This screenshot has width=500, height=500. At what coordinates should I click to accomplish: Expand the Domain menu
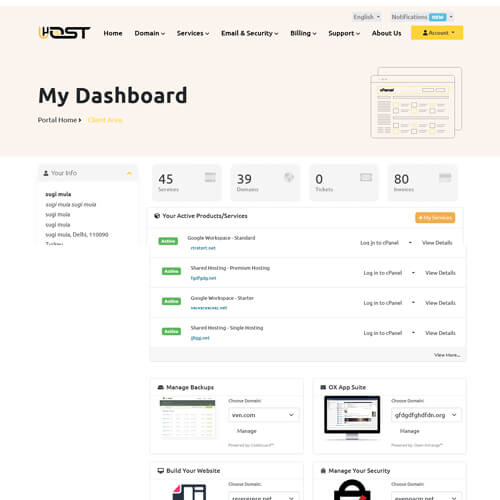(150, 33)
